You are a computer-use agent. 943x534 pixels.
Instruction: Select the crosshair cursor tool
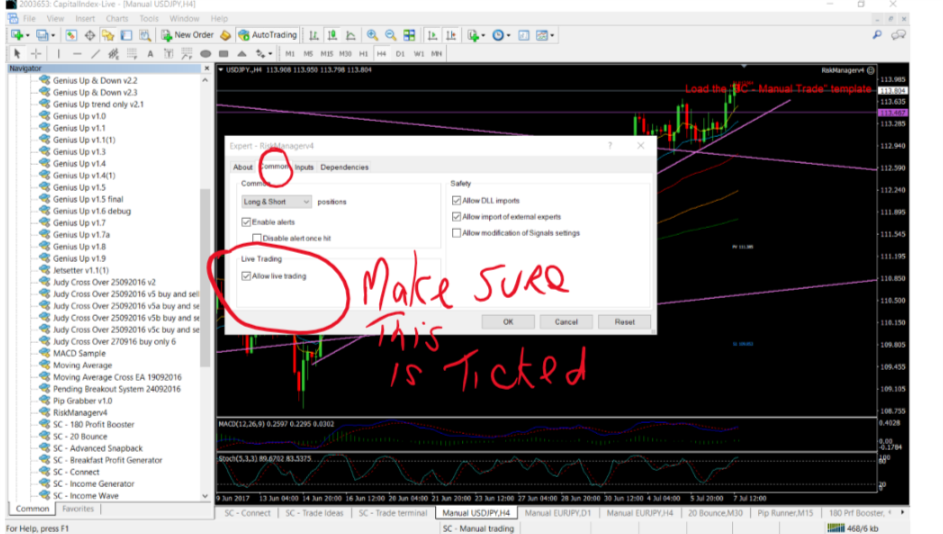point(36,53)
